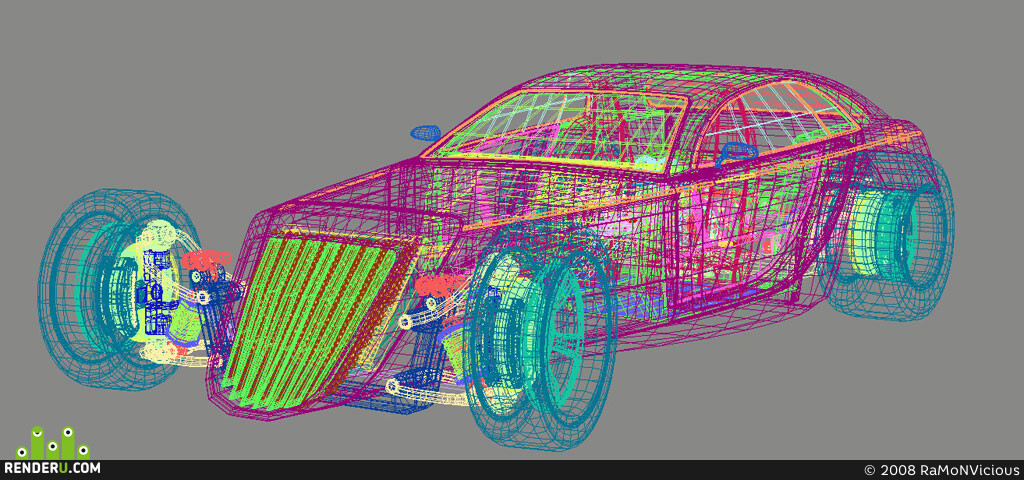This screenshot has height=480, width=1024.
Task: Select the green and red front grille
Action: point(313,320)
